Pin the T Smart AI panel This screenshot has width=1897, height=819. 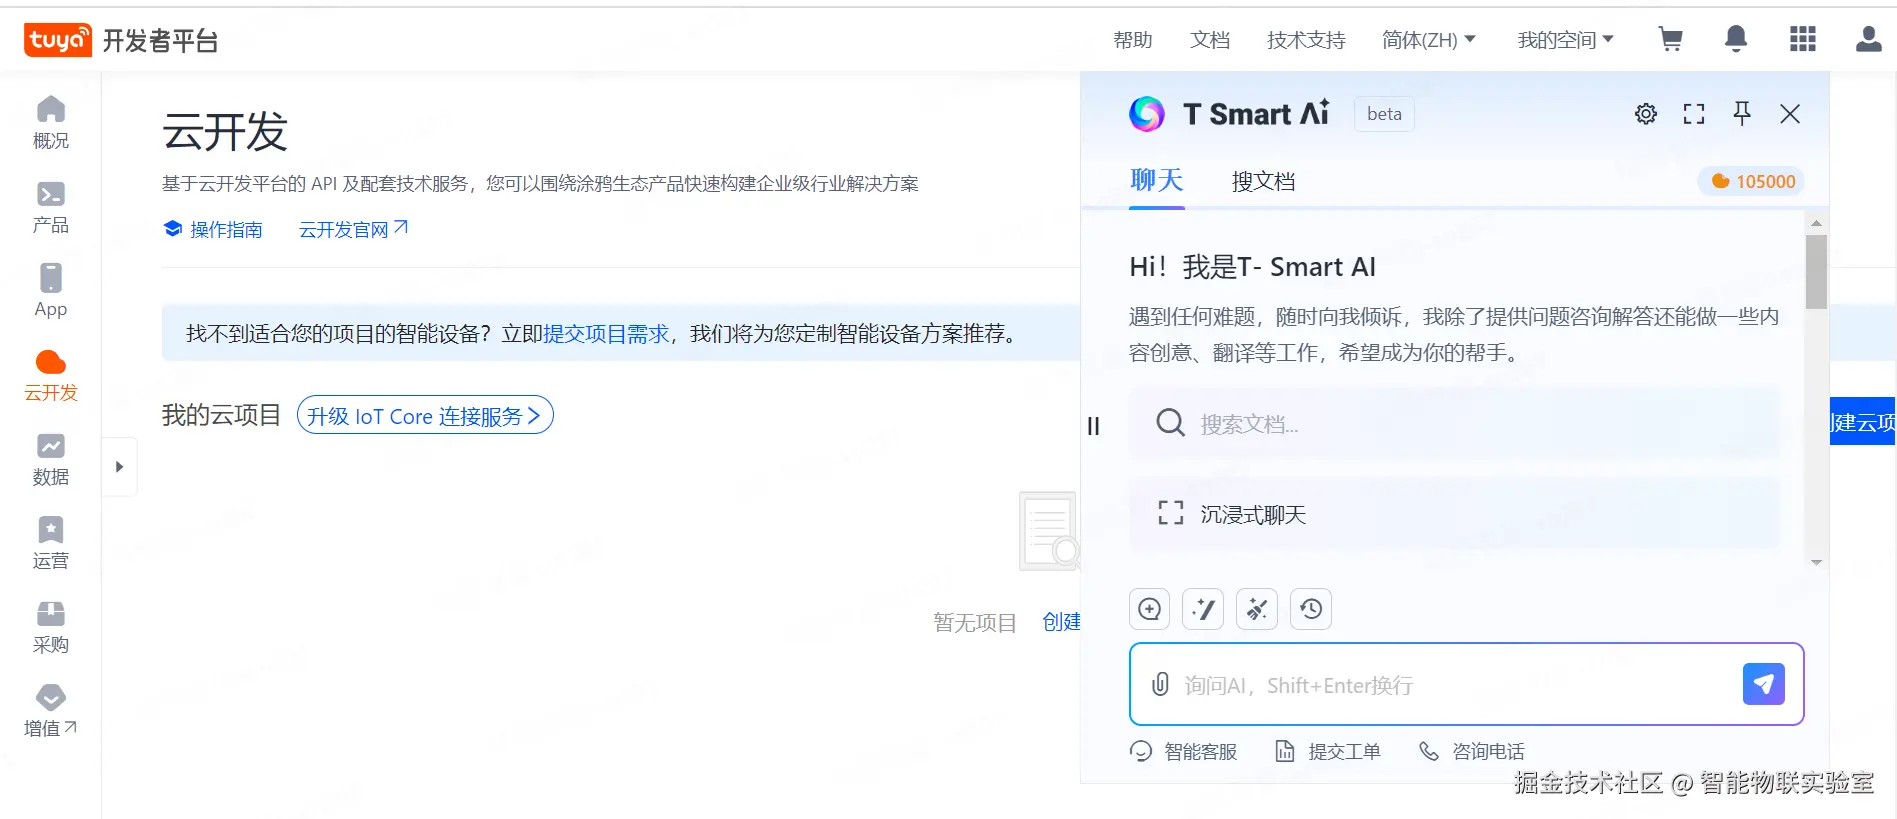[1742, 114]
